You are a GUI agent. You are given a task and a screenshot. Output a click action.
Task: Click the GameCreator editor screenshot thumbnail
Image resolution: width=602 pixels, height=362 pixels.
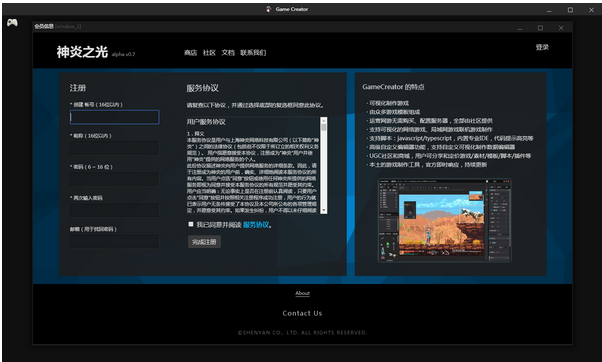445,220
